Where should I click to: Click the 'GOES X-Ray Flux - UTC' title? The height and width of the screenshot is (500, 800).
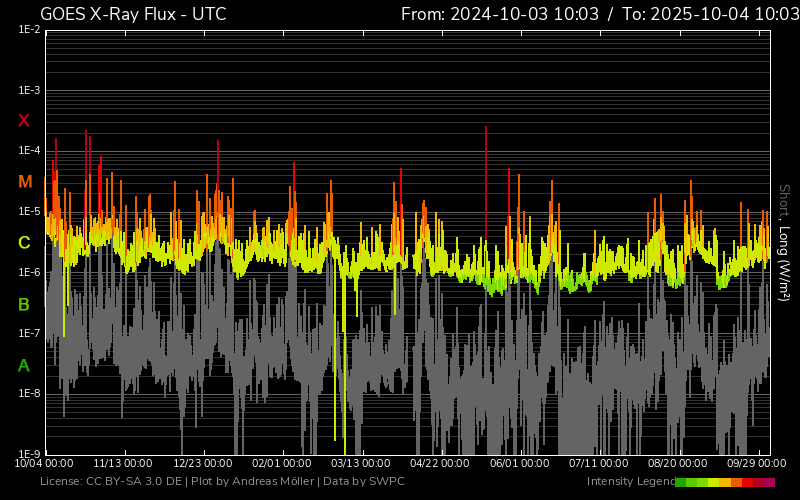tap(133, 14)
